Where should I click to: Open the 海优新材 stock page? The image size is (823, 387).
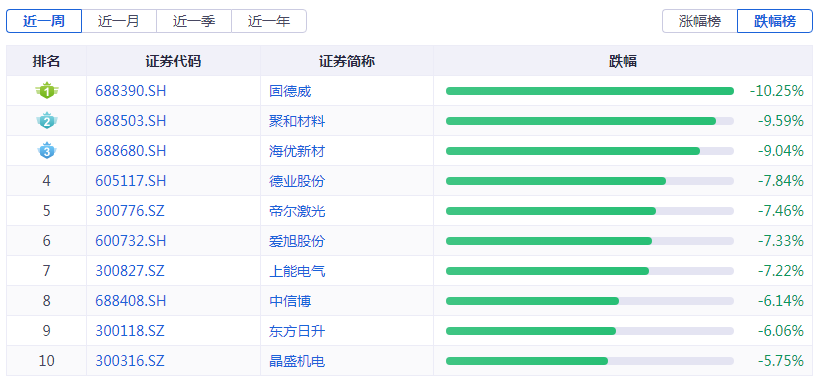pyautogui.click(x=297, y=151)
